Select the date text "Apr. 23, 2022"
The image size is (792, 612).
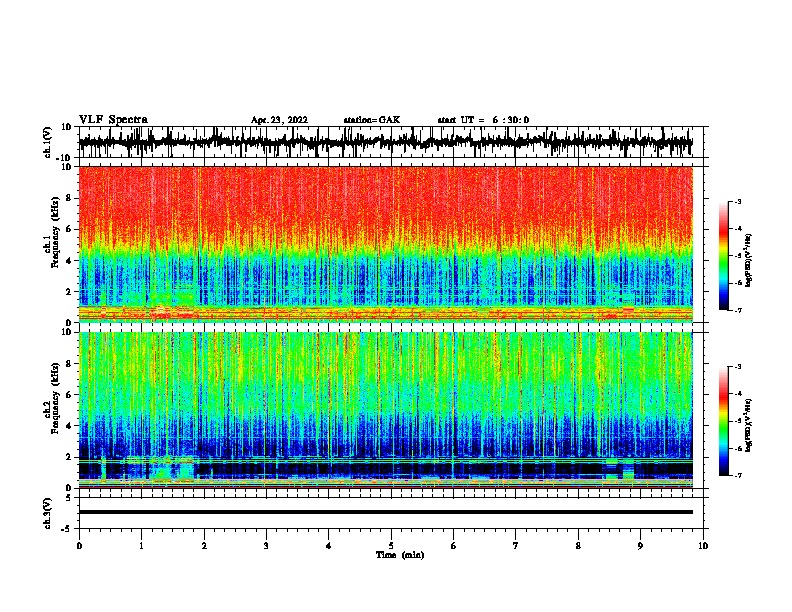(x=279, y=120)
